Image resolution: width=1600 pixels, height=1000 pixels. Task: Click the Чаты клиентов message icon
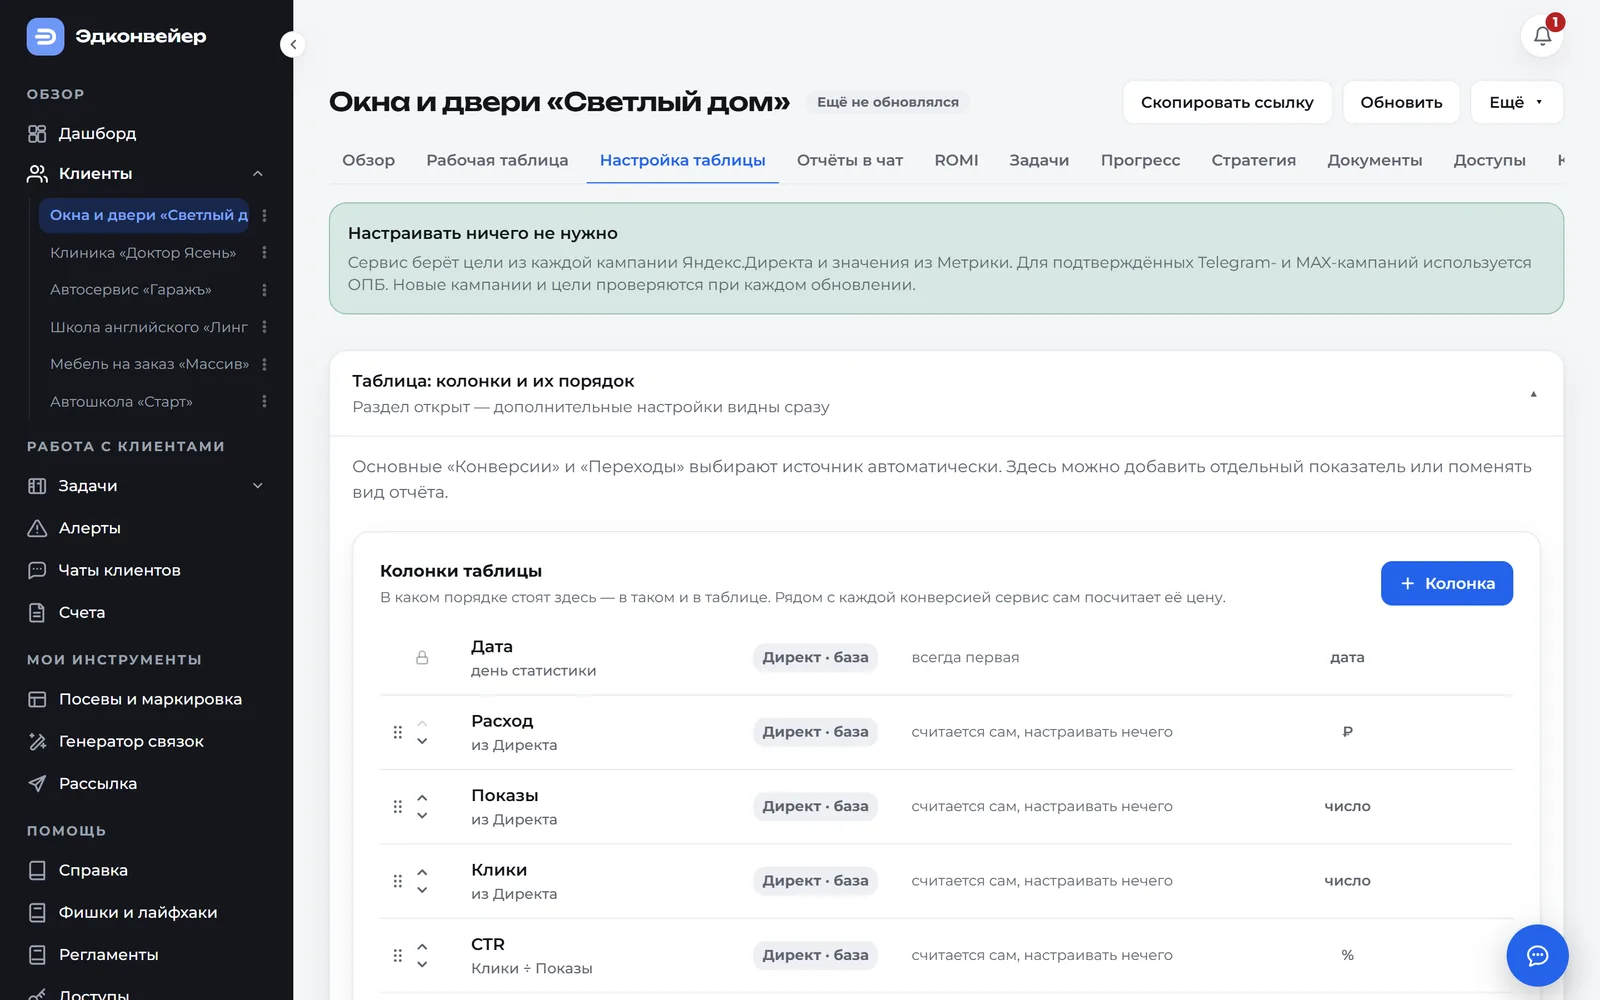(x=37, y=570)
